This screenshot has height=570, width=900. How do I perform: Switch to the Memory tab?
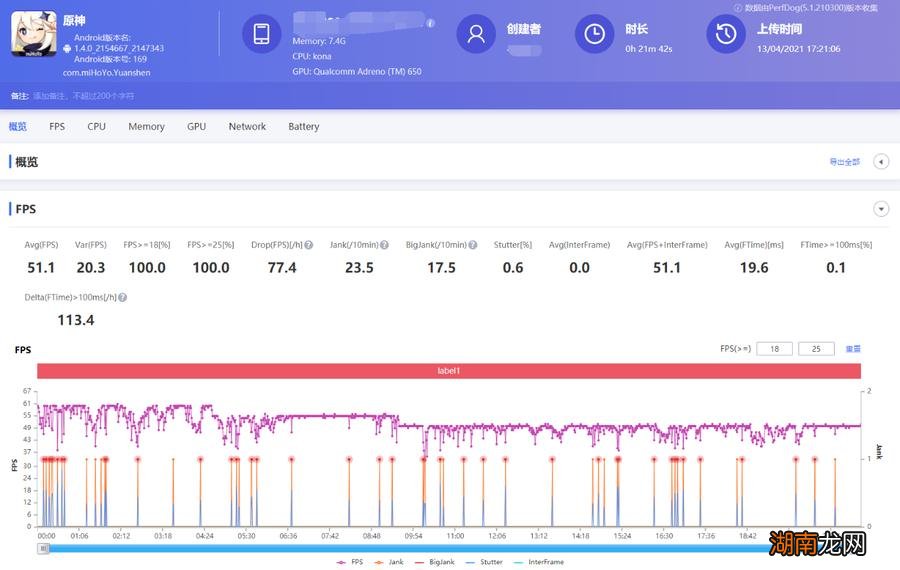(146, 127)
